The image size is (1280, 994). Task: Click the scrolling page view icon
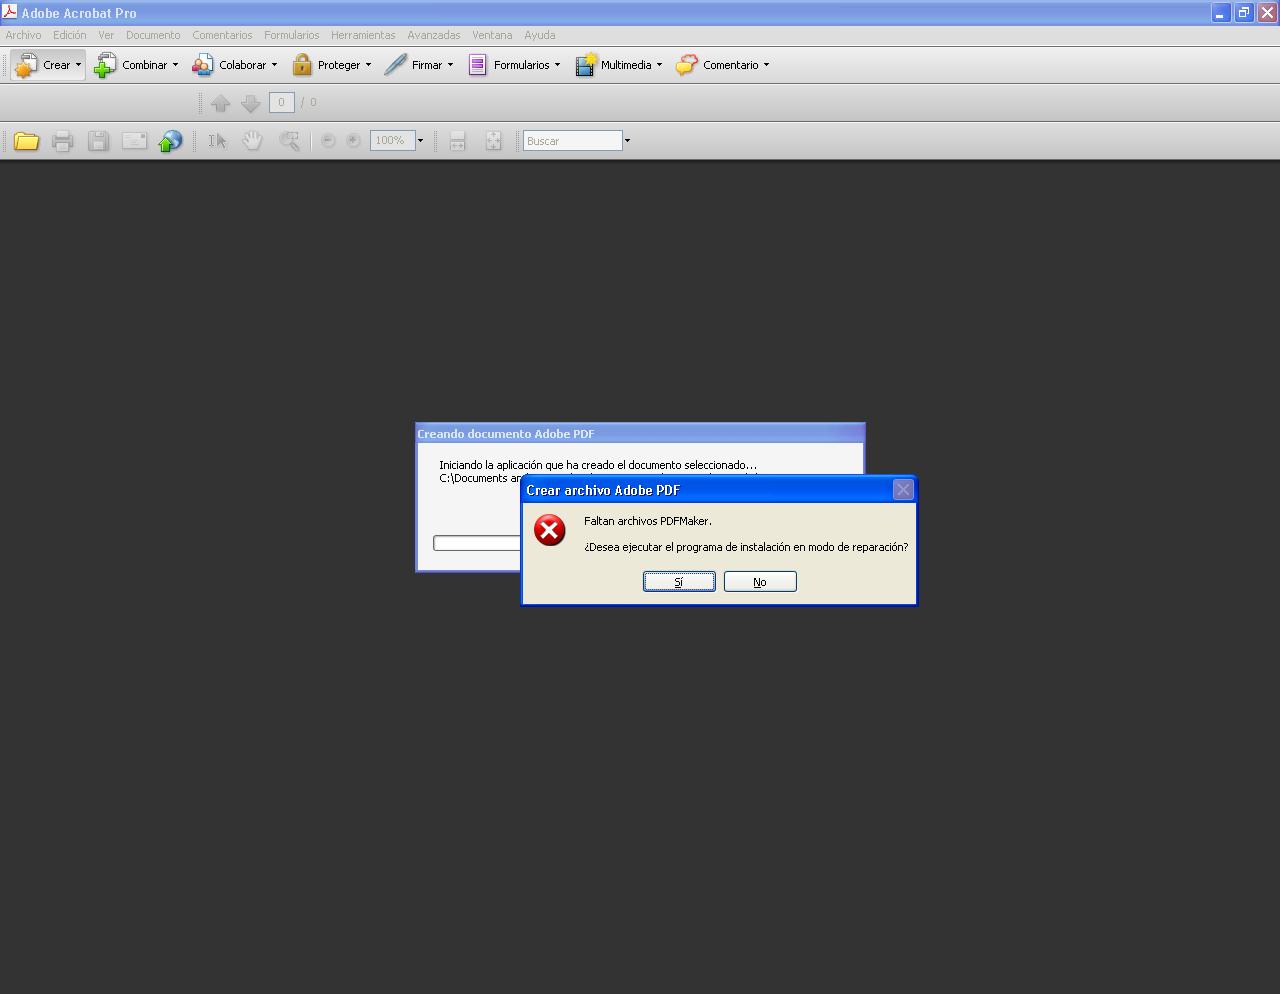pyautogui.click(x=457, y=141)
